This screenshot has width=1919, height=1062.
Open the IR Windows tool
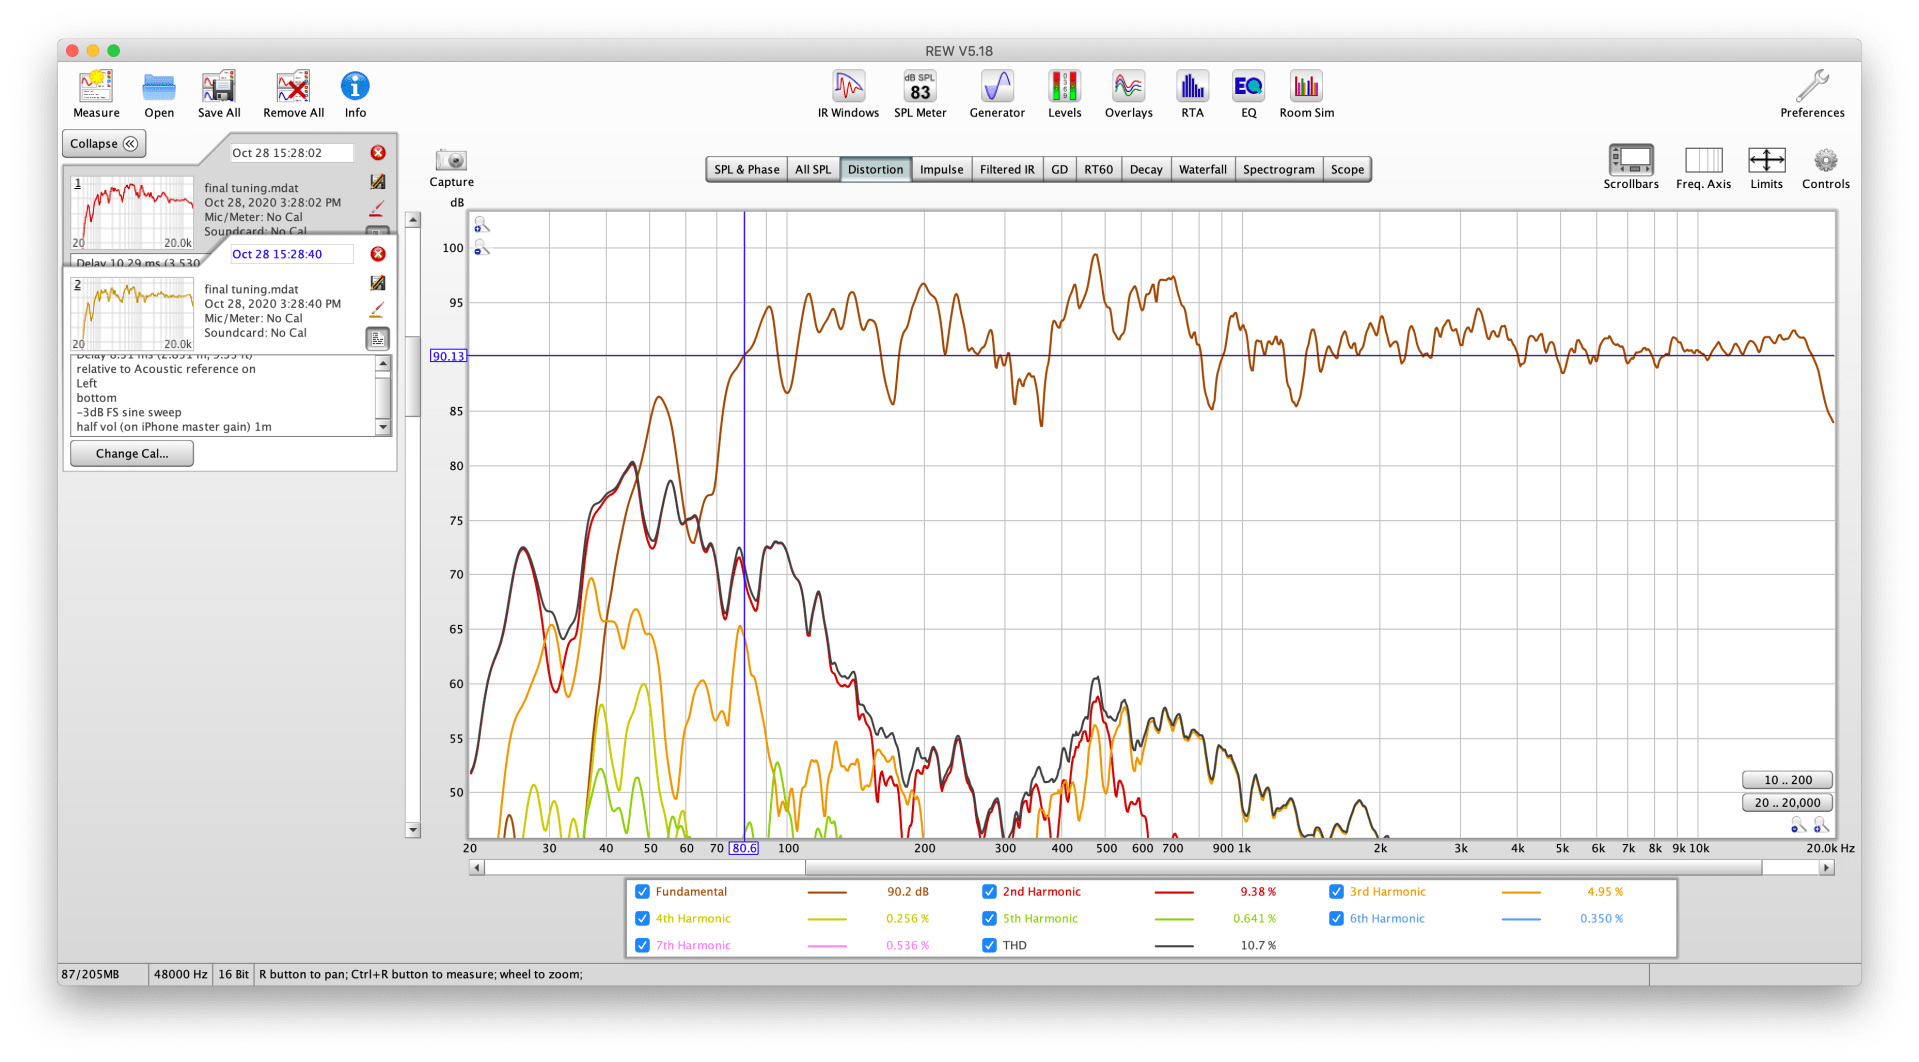click(848, 88)
